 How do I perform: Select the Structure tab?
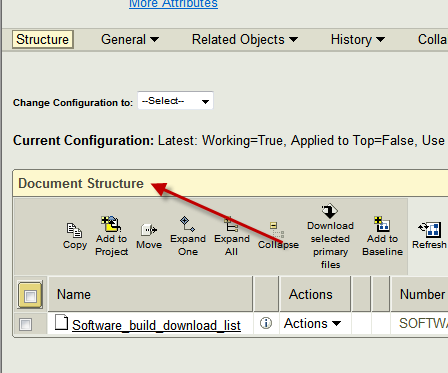coord(43,40)
